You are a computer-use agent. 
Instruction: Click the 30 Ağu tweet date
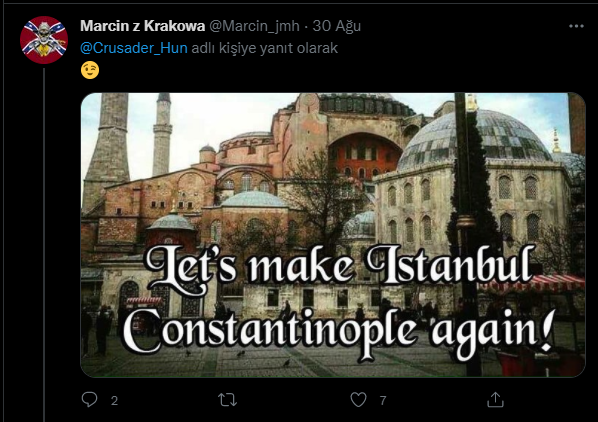coord(336,26)
